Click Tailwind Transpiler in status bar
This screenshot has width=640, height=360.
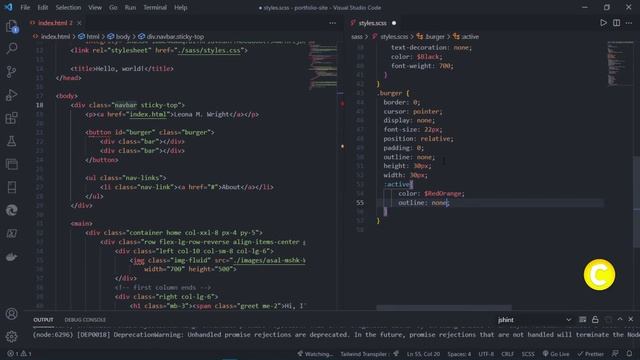[x=369, y=354]
